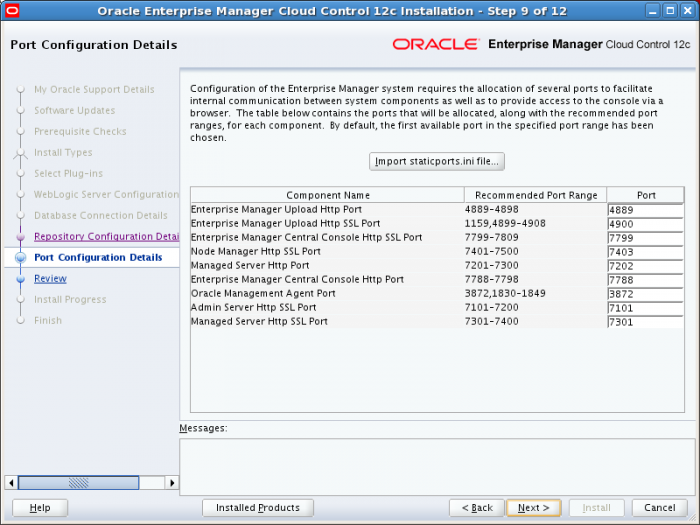Select Port Configuration Details in the step list
This screenshot has width=700, height=525.
coord(98,258)
